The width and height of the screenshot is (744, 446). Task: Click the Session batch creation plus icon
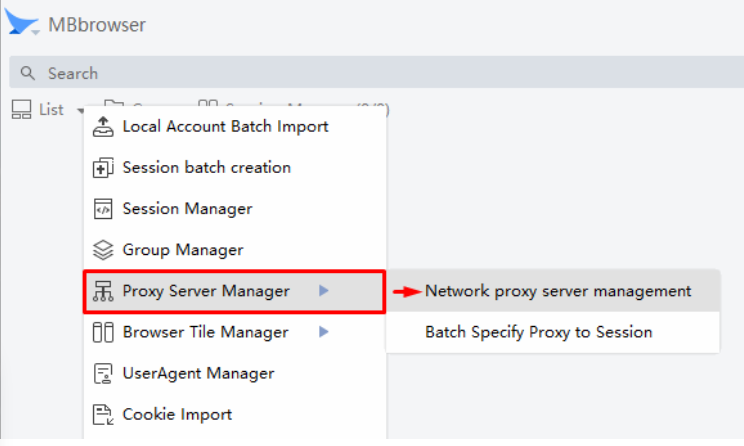103,168
